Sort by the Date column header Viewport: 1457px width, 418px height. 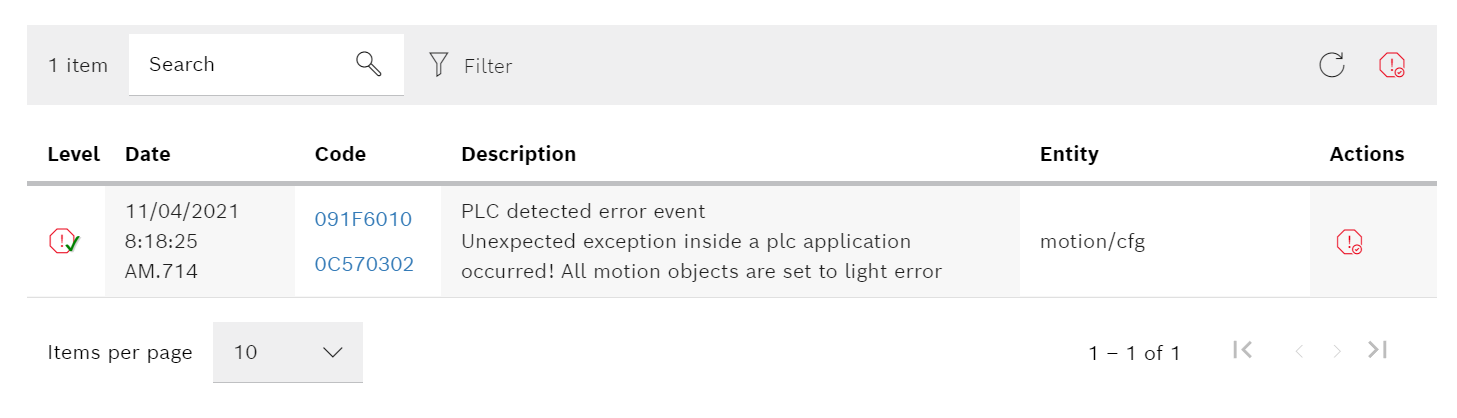147,154
